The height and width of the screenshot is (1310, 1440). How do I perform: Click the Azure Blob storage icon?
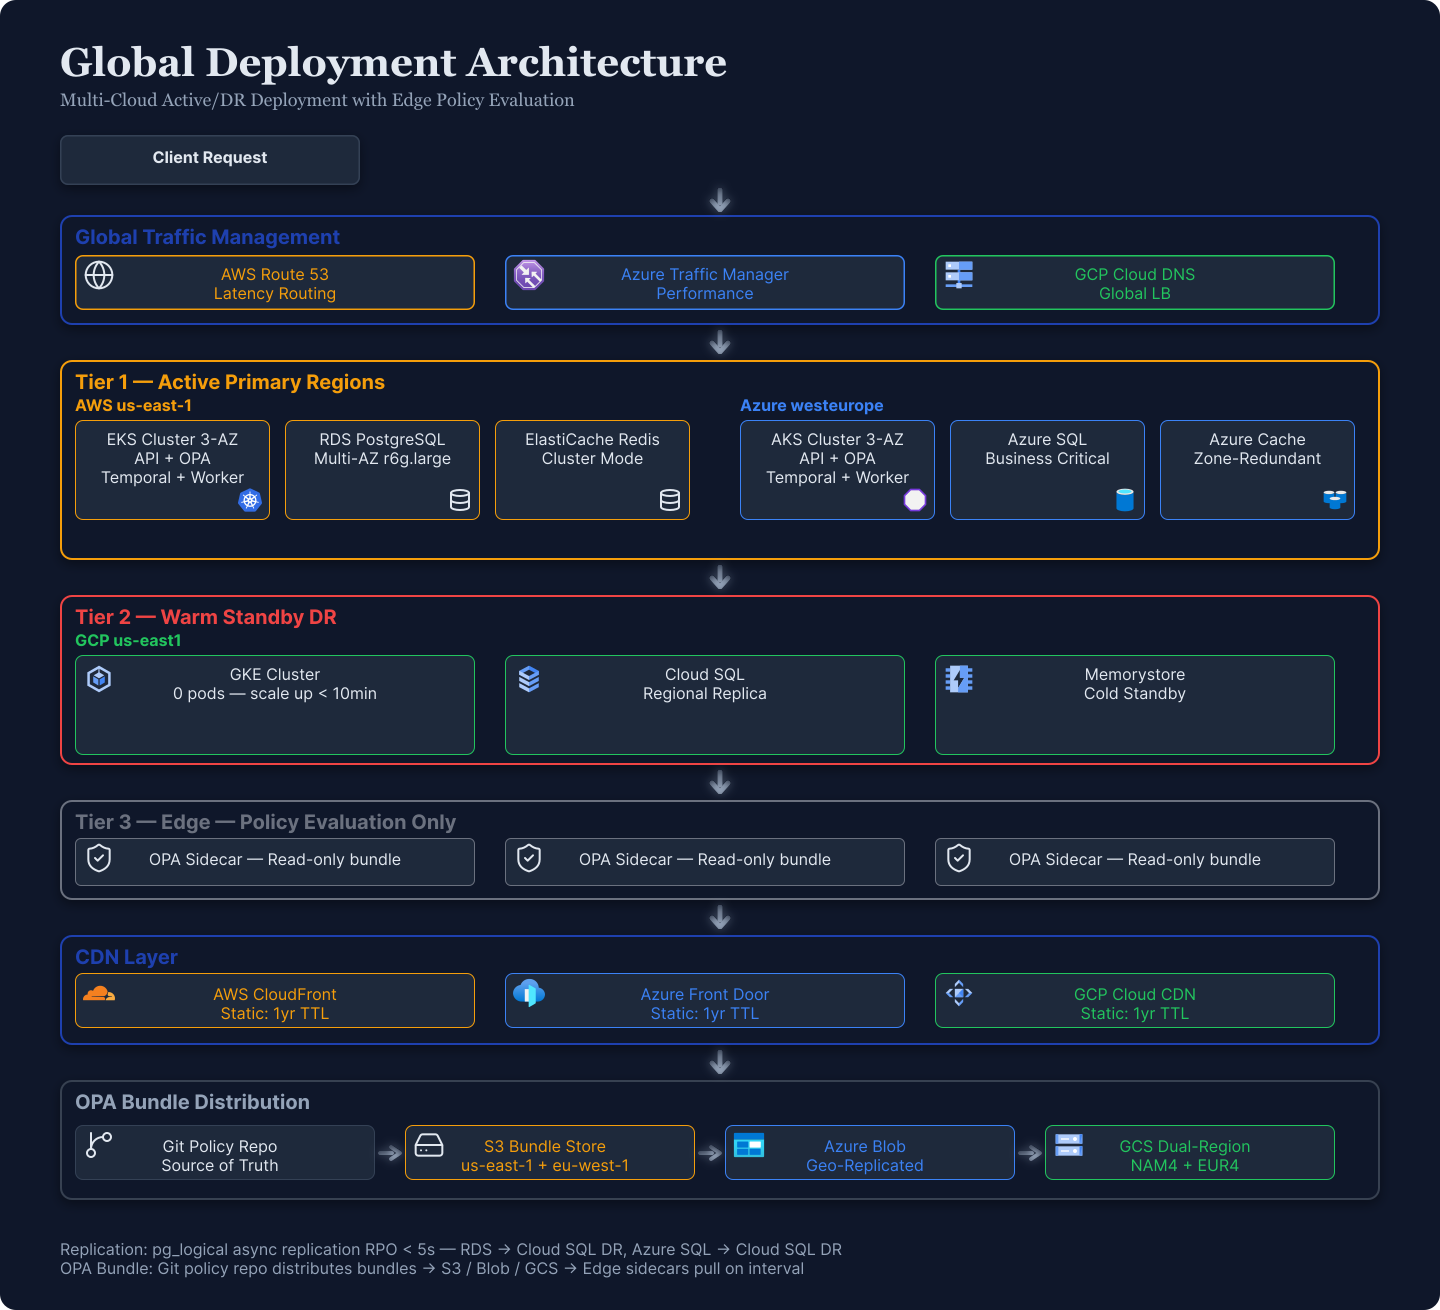tap(749, 1145)
